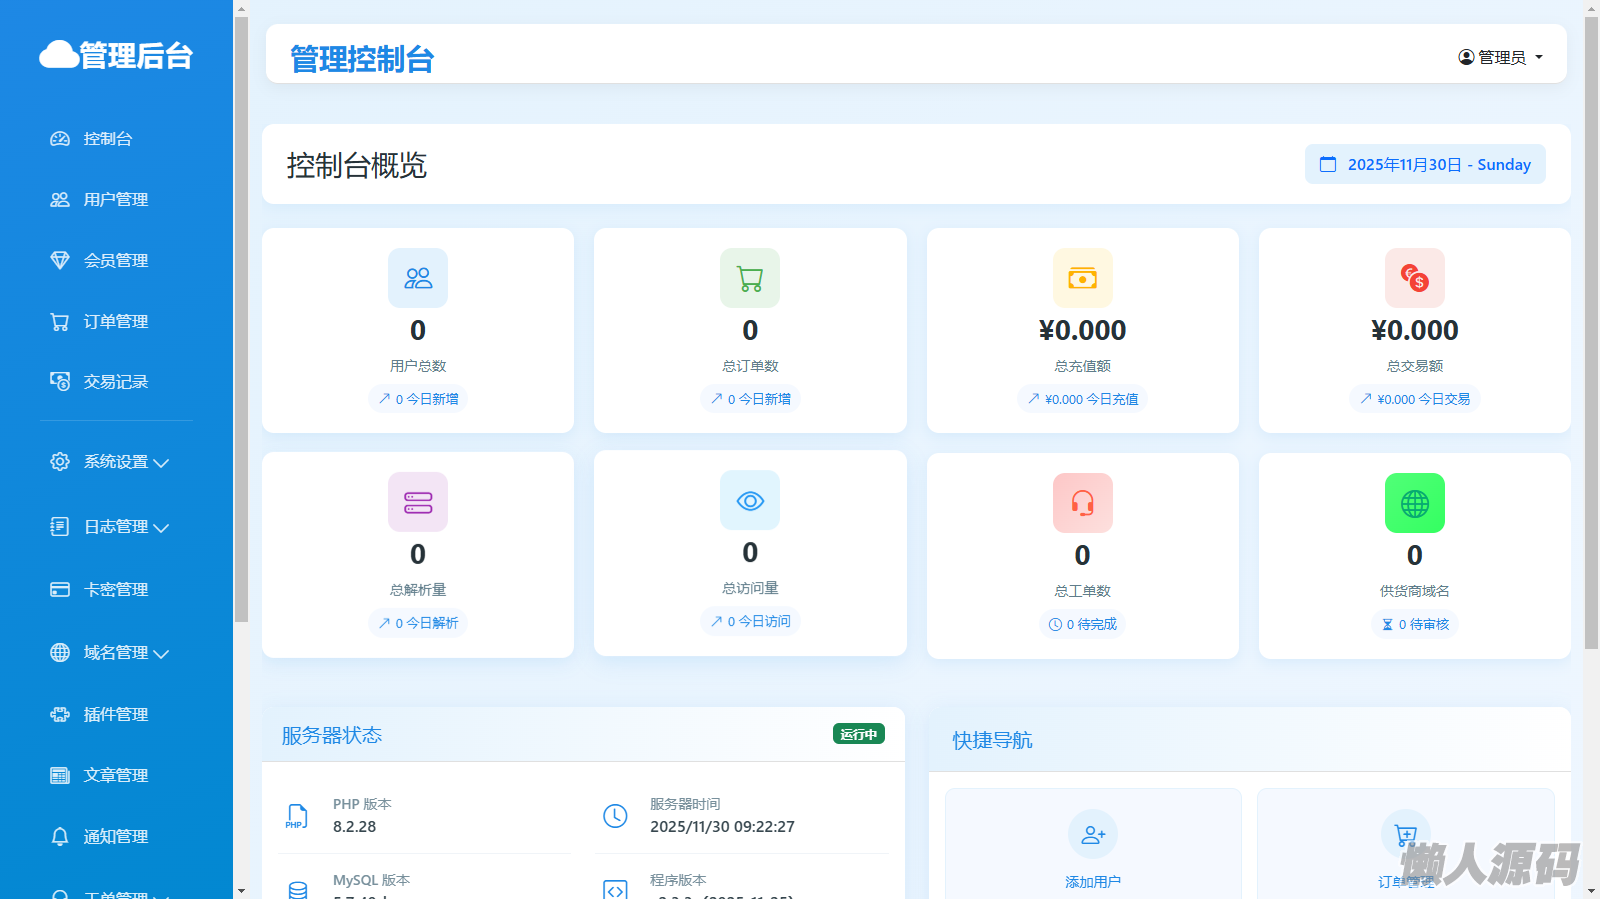The height and width of the screenshot is (899, 1600).
Task: Click the cloud logo beside 管理后台
Action: pyautogui.click(x=59, y=55)
